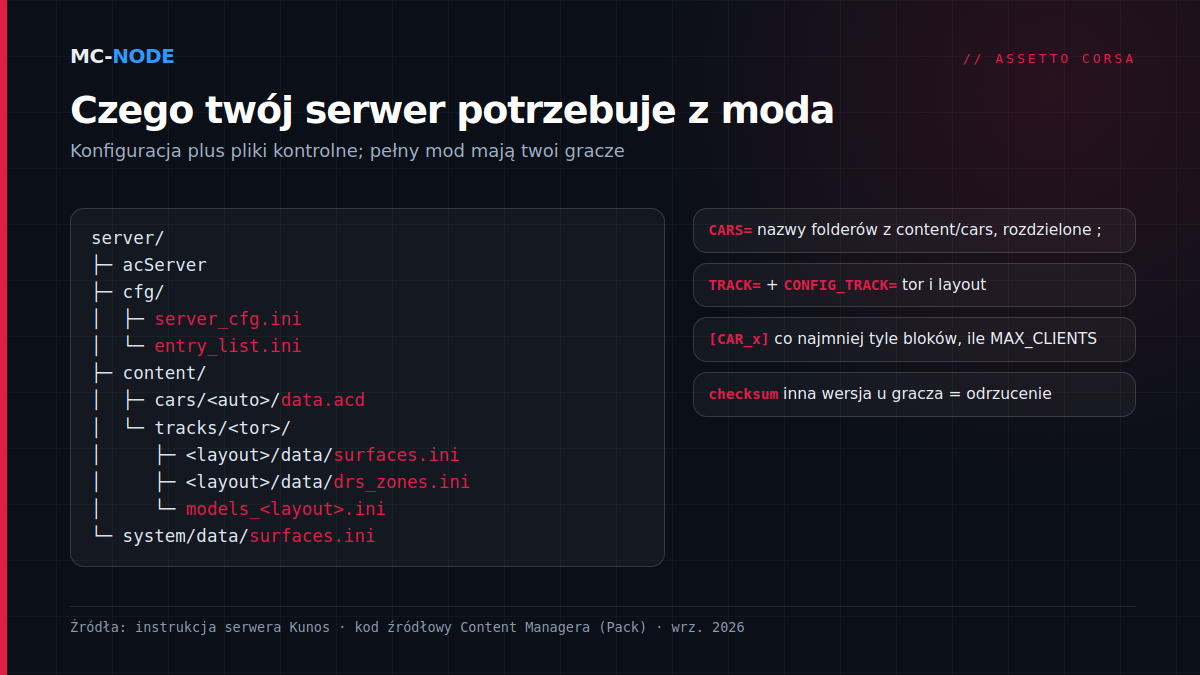
Task: Select the 'tracks/<tor>/' row
Action: tap(191, 427)
